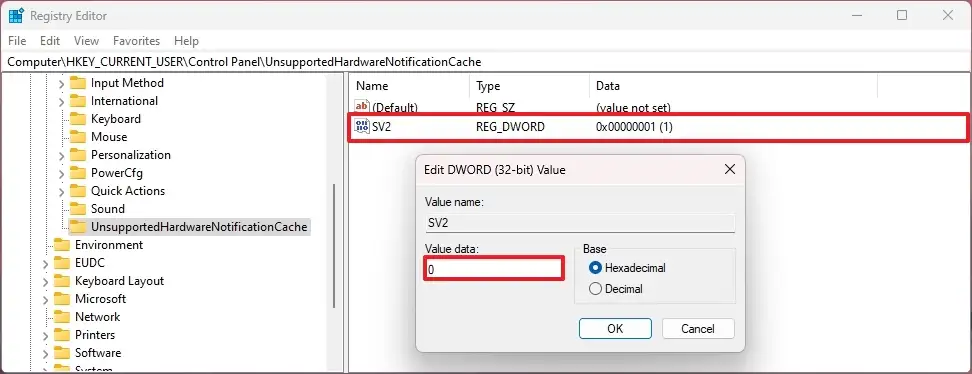The width and height of the screenshot is (972, 374).
Task: Confirm the DWORD edit with OK
Action: tap(615, 329)
